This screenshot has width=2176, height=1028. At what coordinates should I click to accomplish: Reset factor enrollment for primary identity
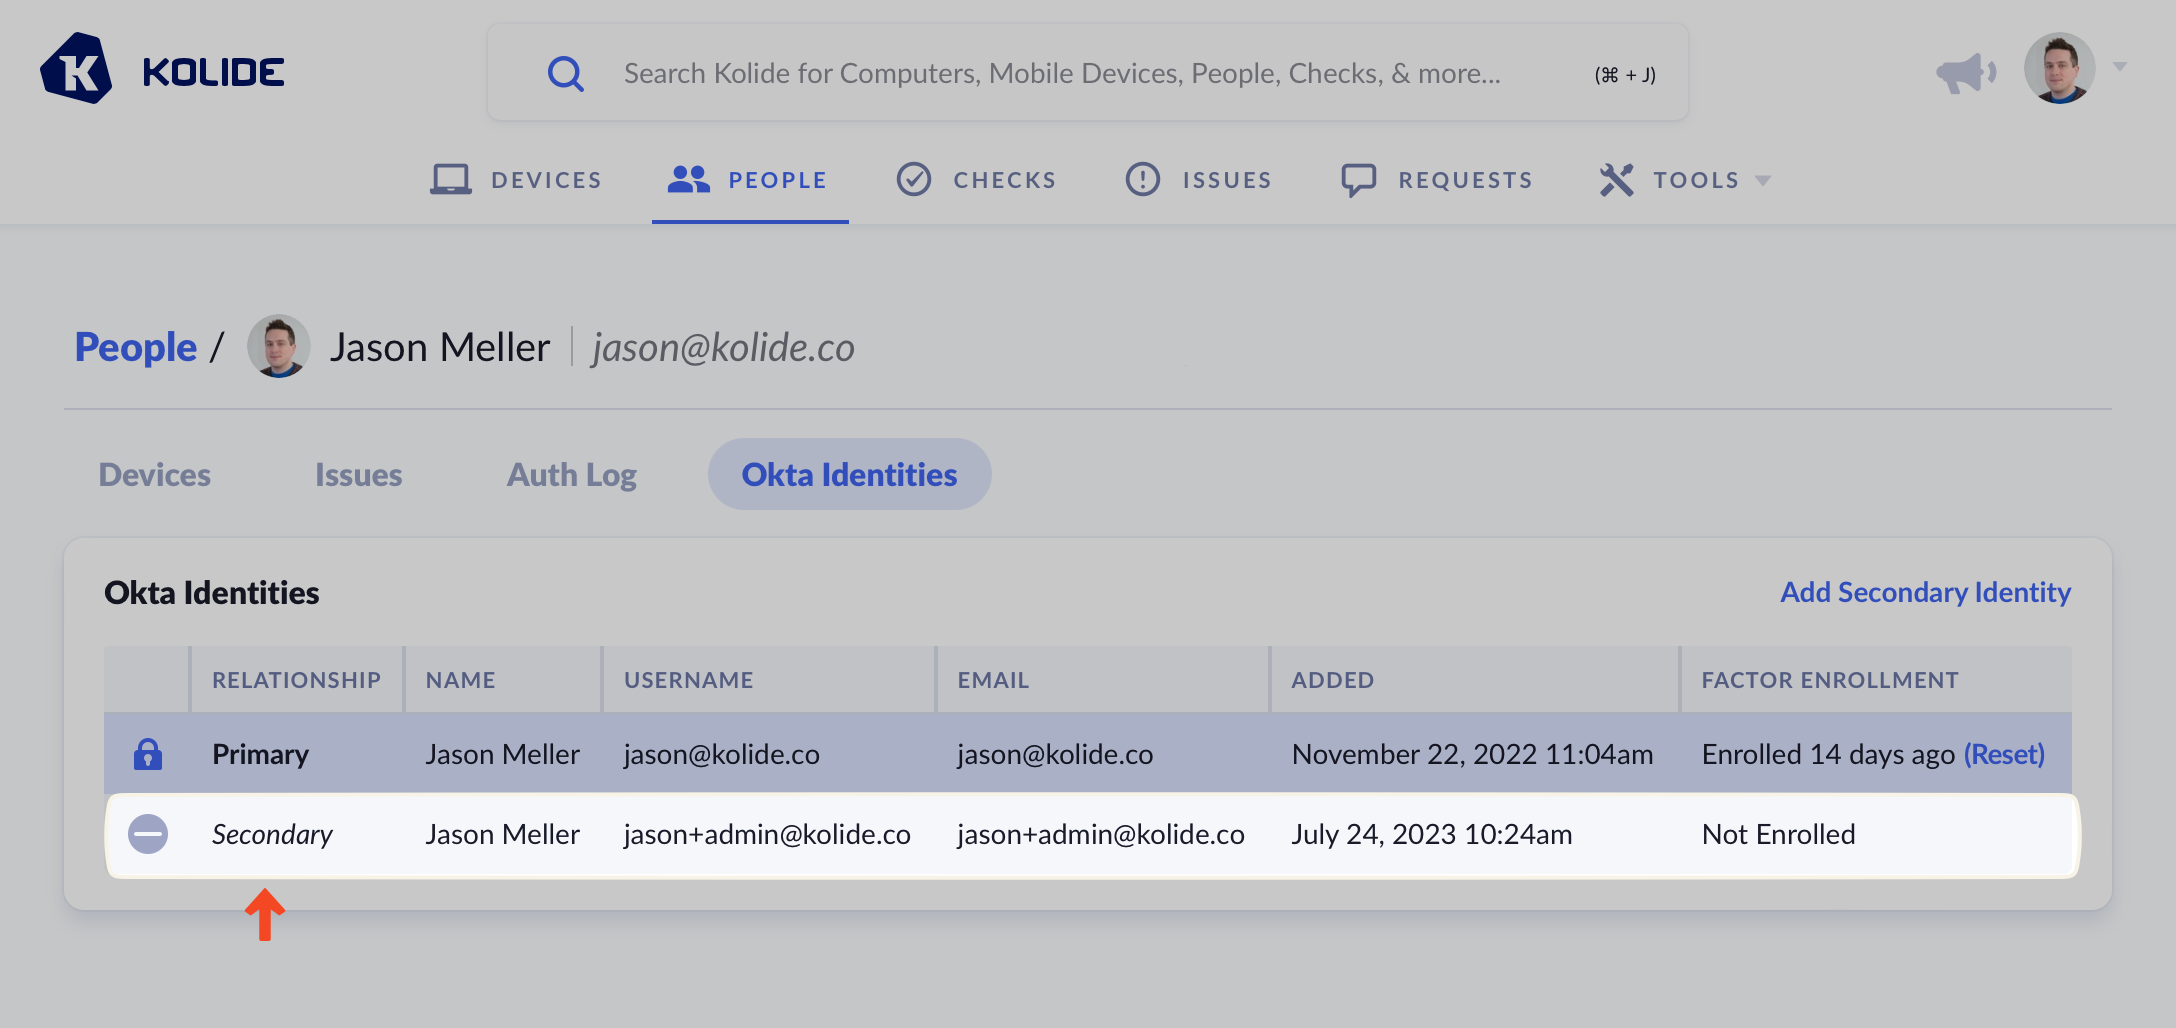coord(2004,754)
